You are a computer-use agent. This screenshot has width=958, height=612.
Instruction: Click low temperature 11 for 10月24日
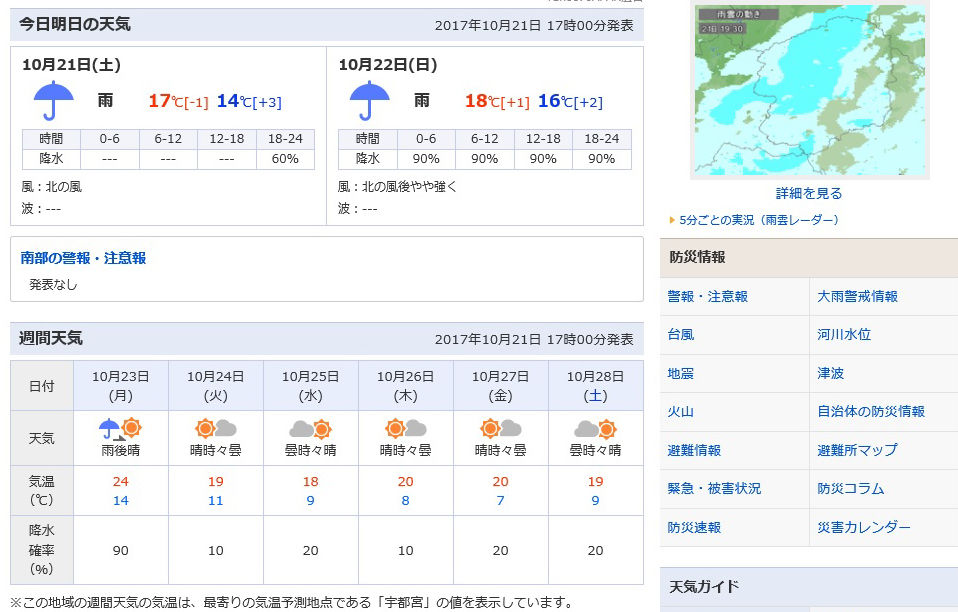click(x=216, y=500)
